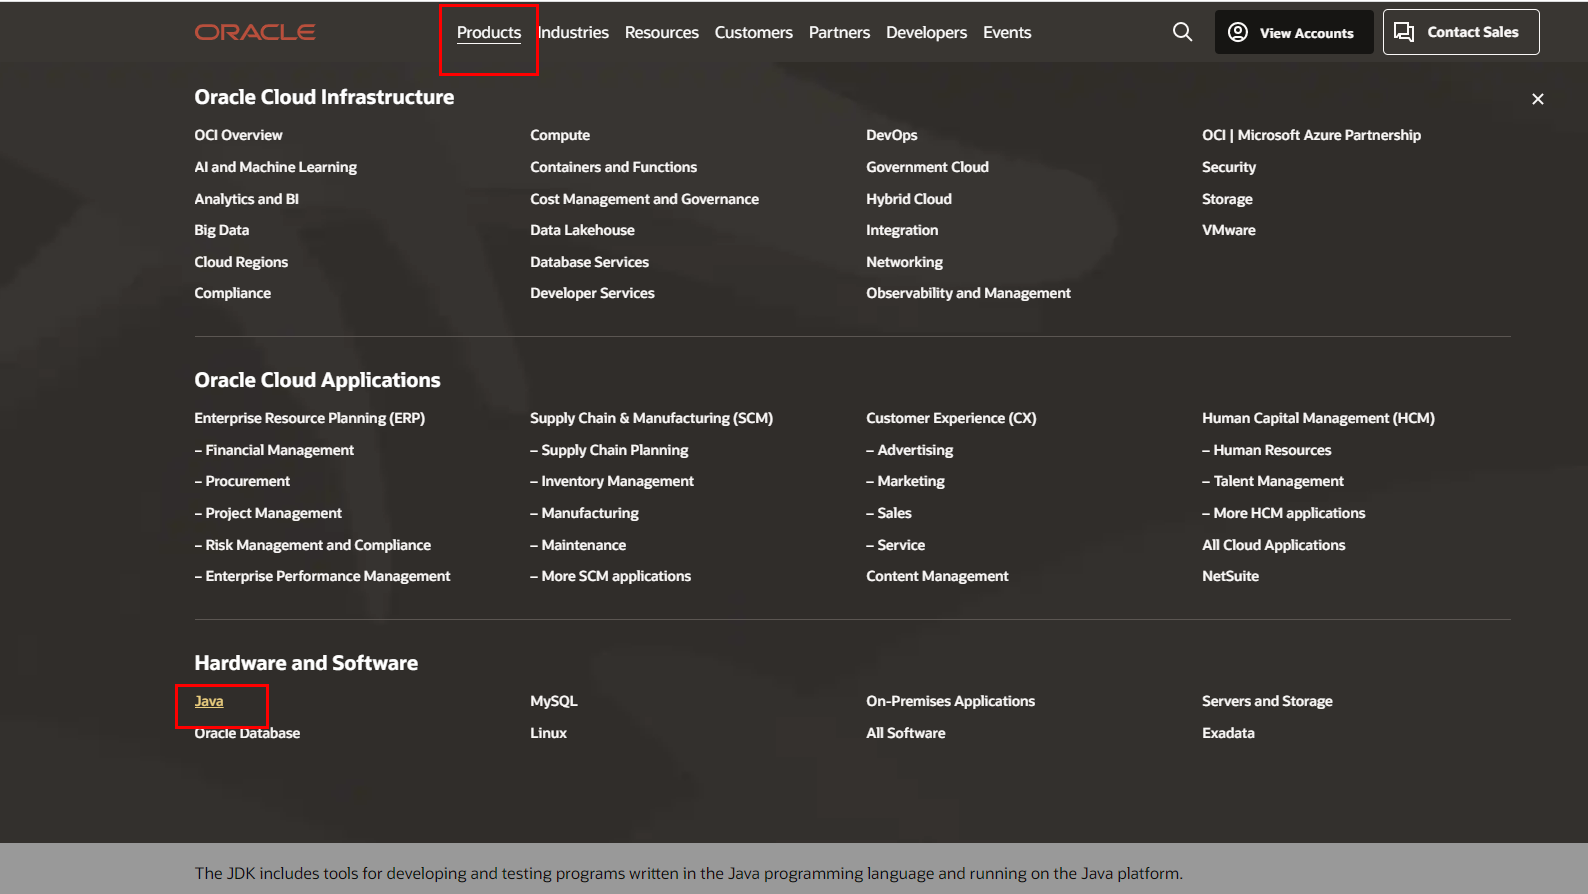
Task: Open the Developers menu
Action: click(927, 33)
